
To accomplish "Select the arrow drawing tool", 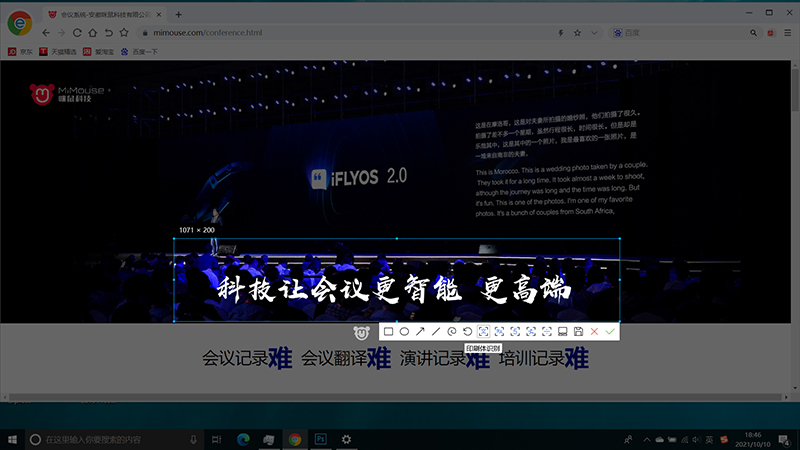I will pos(420,332).
